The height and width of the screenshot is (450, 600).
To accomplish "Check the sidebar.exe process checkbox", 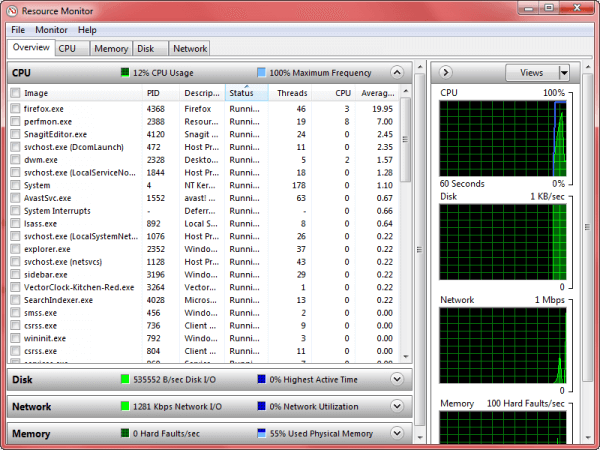I will pos(15,274).
